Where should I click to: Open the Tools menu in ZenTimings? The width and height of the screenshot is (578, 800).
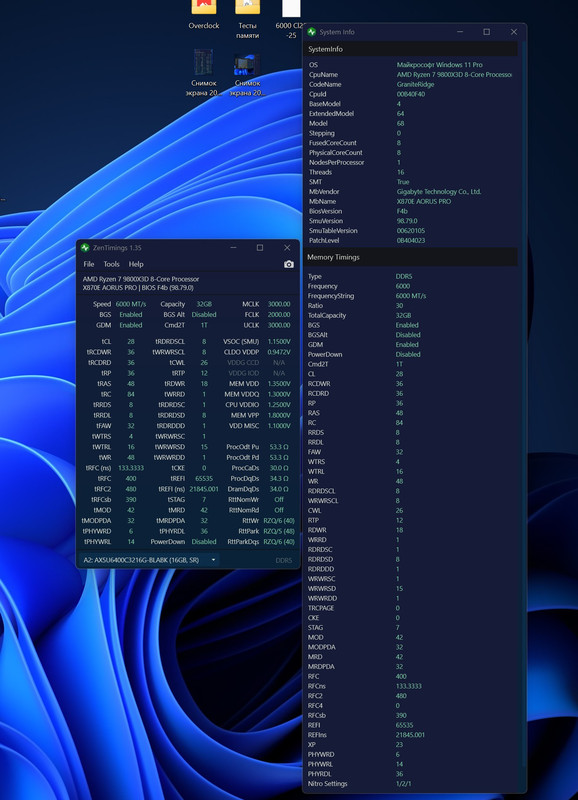[111, 264]
